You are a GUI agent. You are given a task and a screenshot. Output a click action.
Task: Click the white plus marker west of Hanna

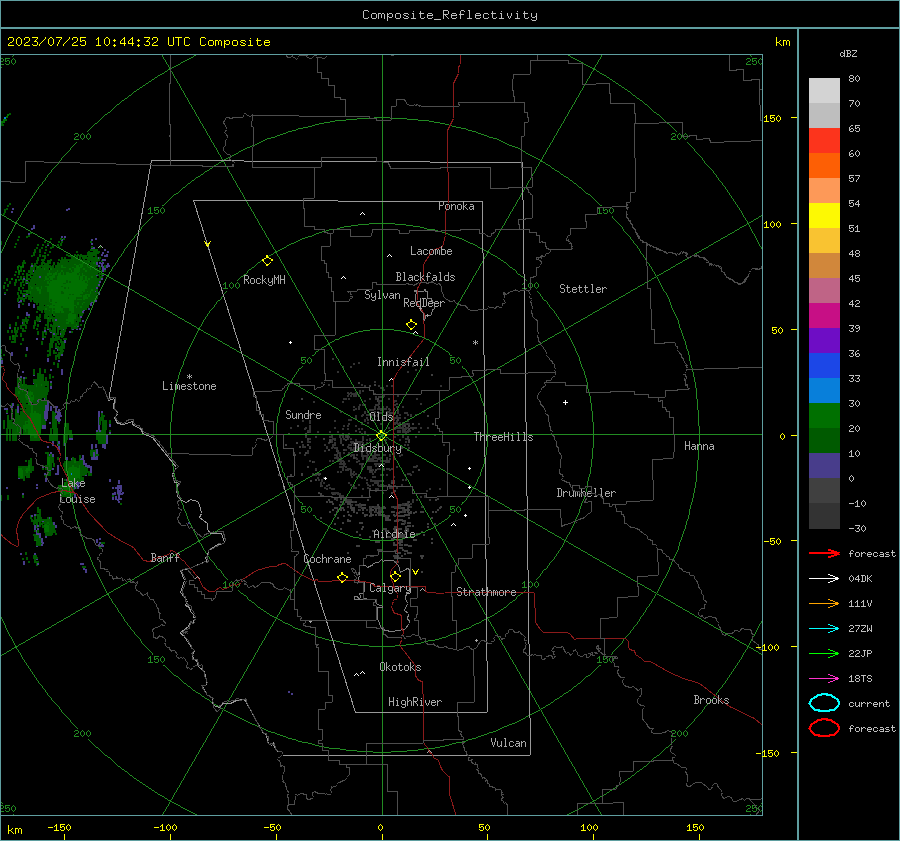pyautogui.click(x=565, y=402)
